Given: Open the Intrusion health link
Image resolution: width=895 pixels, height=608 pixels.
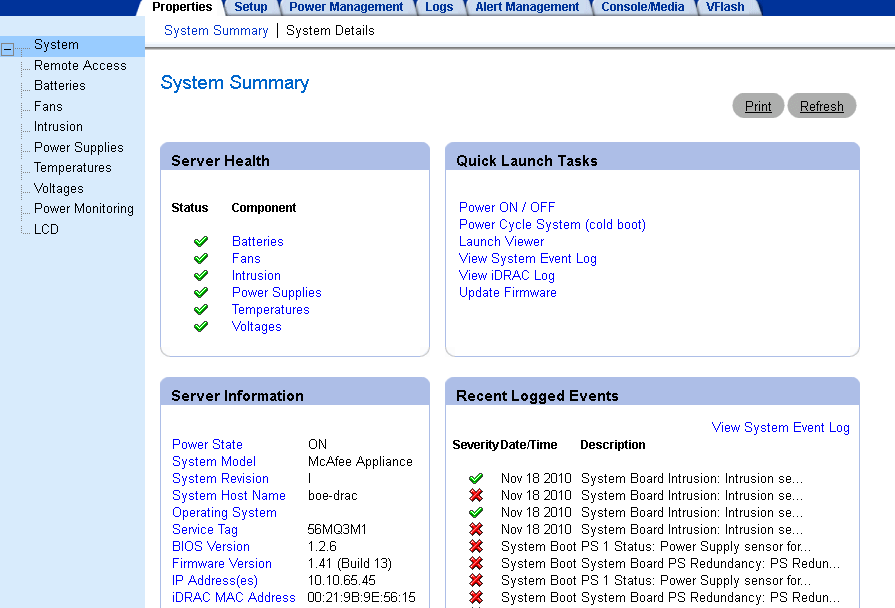Looking at the screenshot, I should tap(256, 276).
